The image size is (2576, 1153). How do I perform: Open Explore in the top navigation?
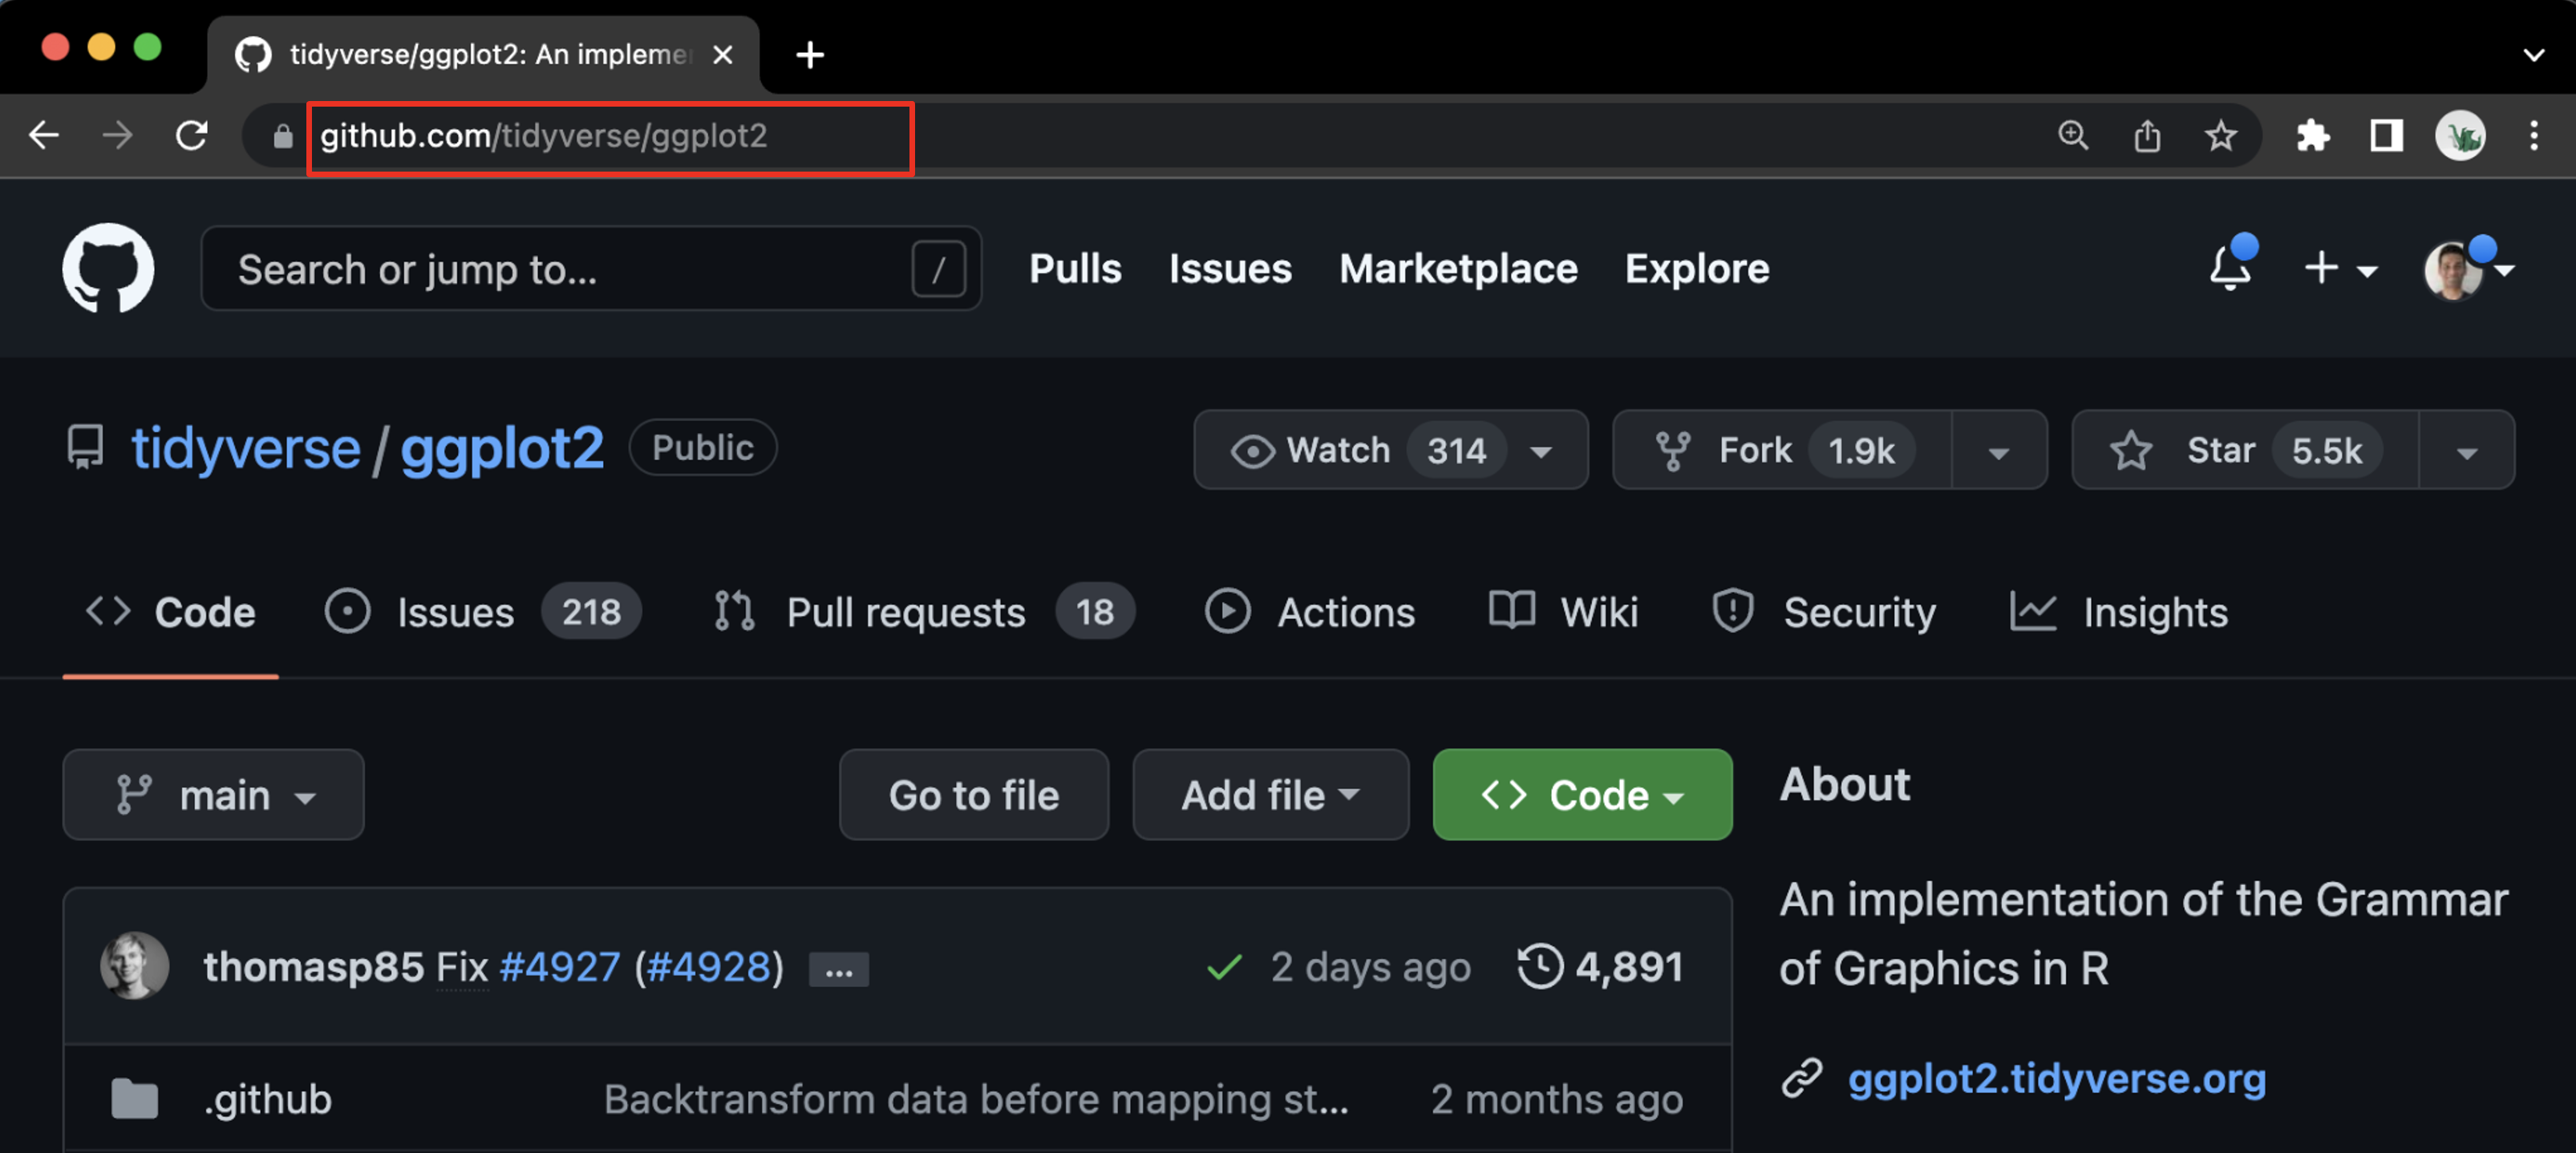click(x=1696, y=268)
